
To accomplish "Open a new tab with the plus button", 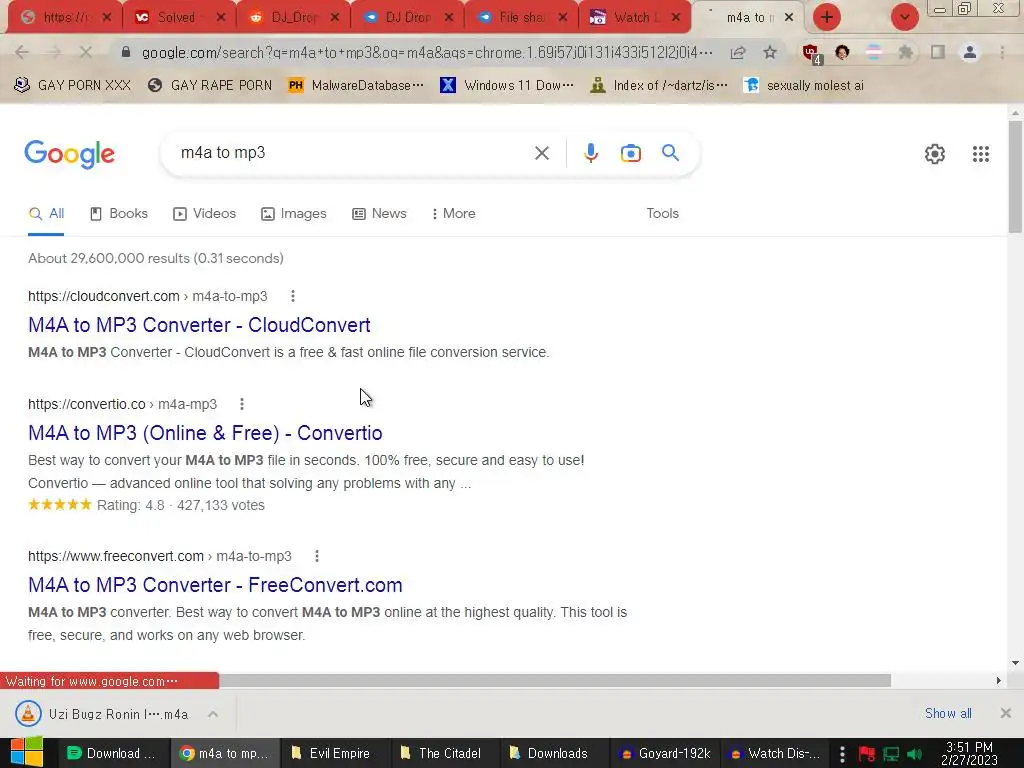I will tap(827, 17).
